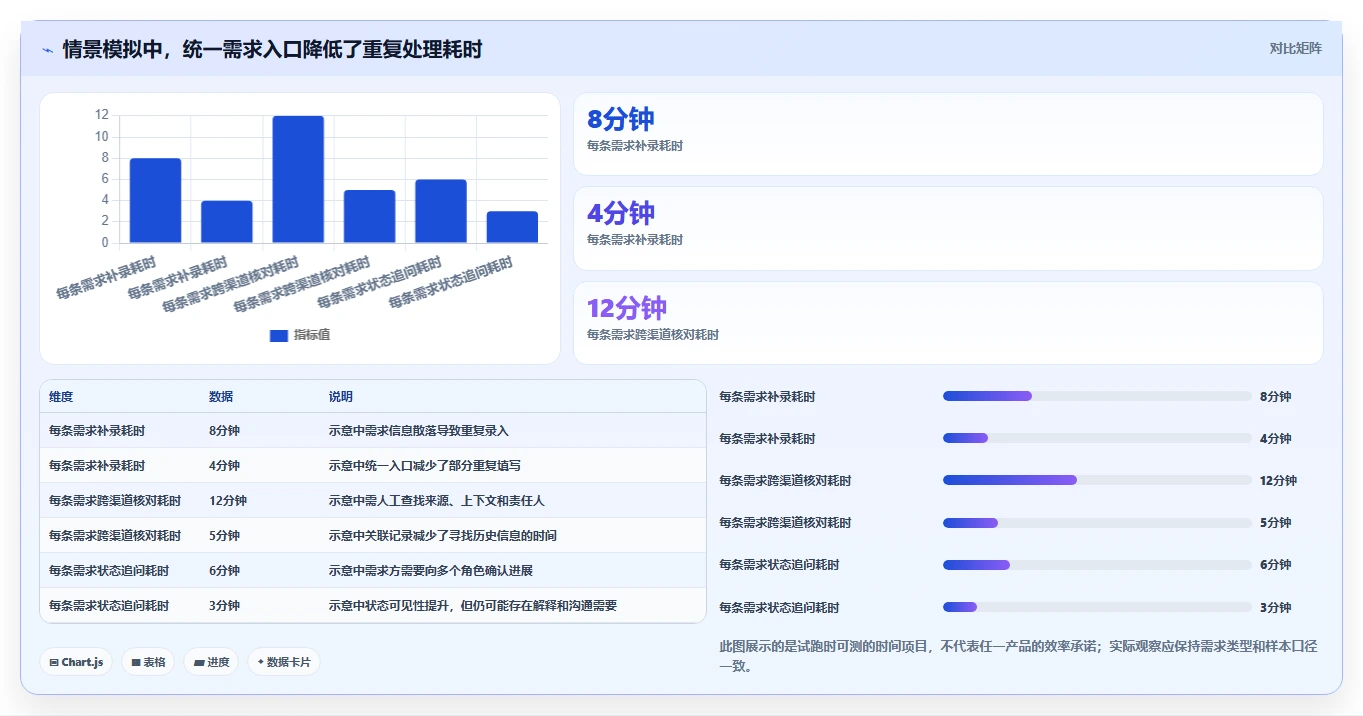Image resolution: width=1363 pixels, height=716 pixels.
Task: Click the 对比矩阵 label in header
Action: (x=1295, y=48)
